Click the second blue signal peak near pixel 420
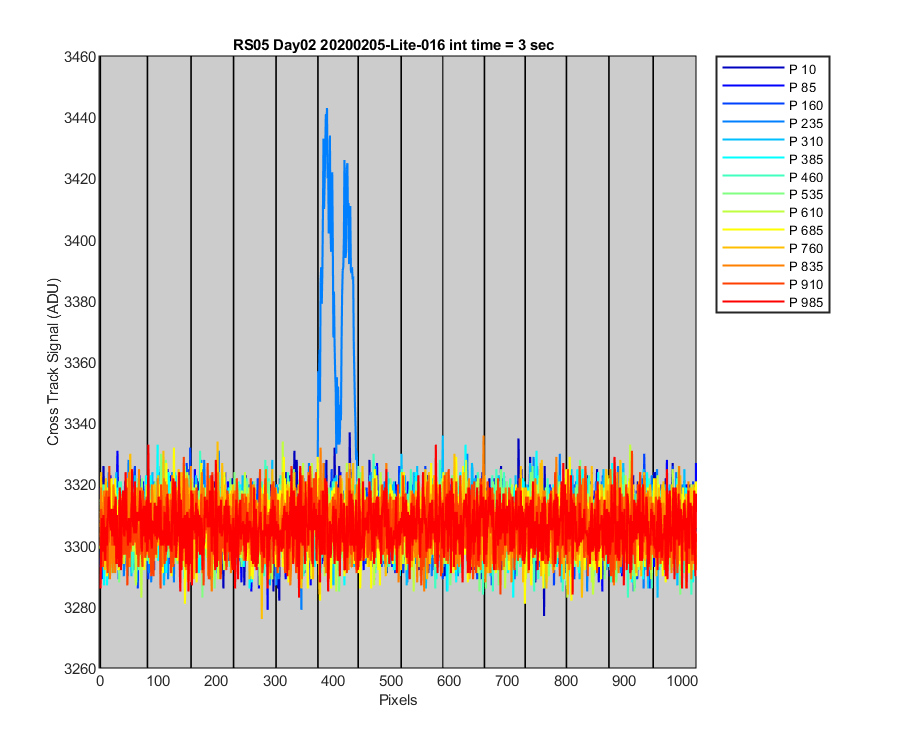The image size is (900, 750). pyautogui.click(x=345, y=163)
